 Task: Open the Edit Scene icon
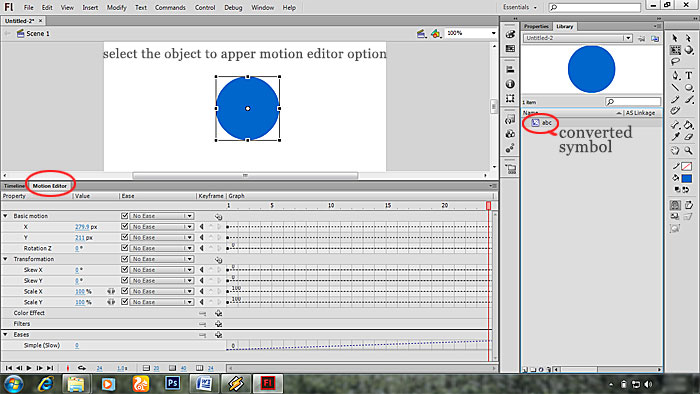[x=421, y=33]
